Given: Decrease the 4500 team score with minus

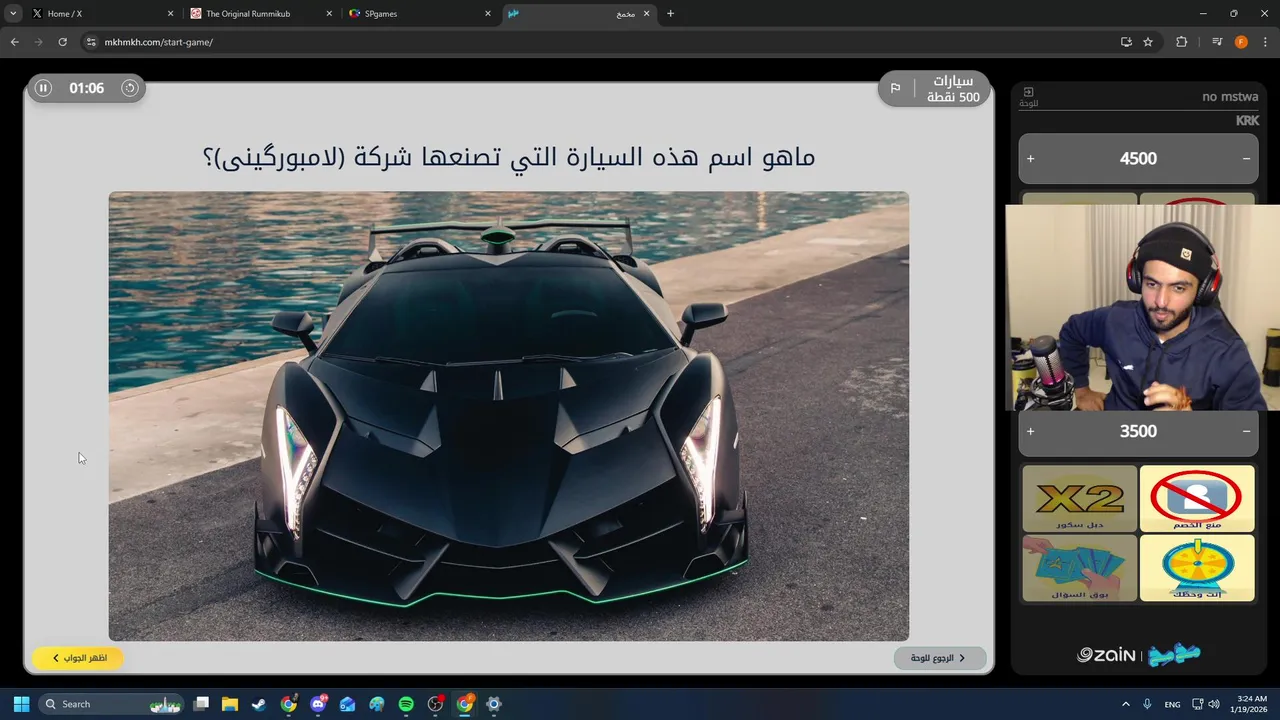Looking at the screenshot, I should tap(1246, 158).
